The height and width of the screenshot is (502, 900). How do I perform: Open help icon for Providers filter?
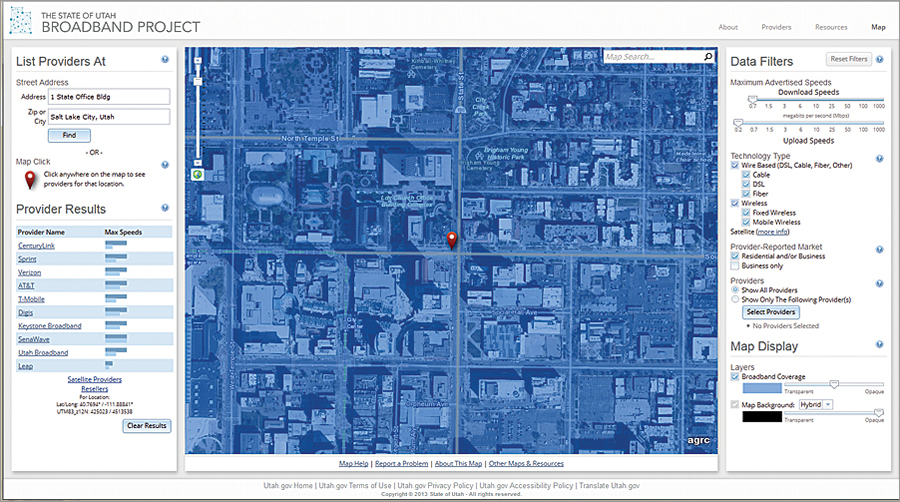[879, 283]
